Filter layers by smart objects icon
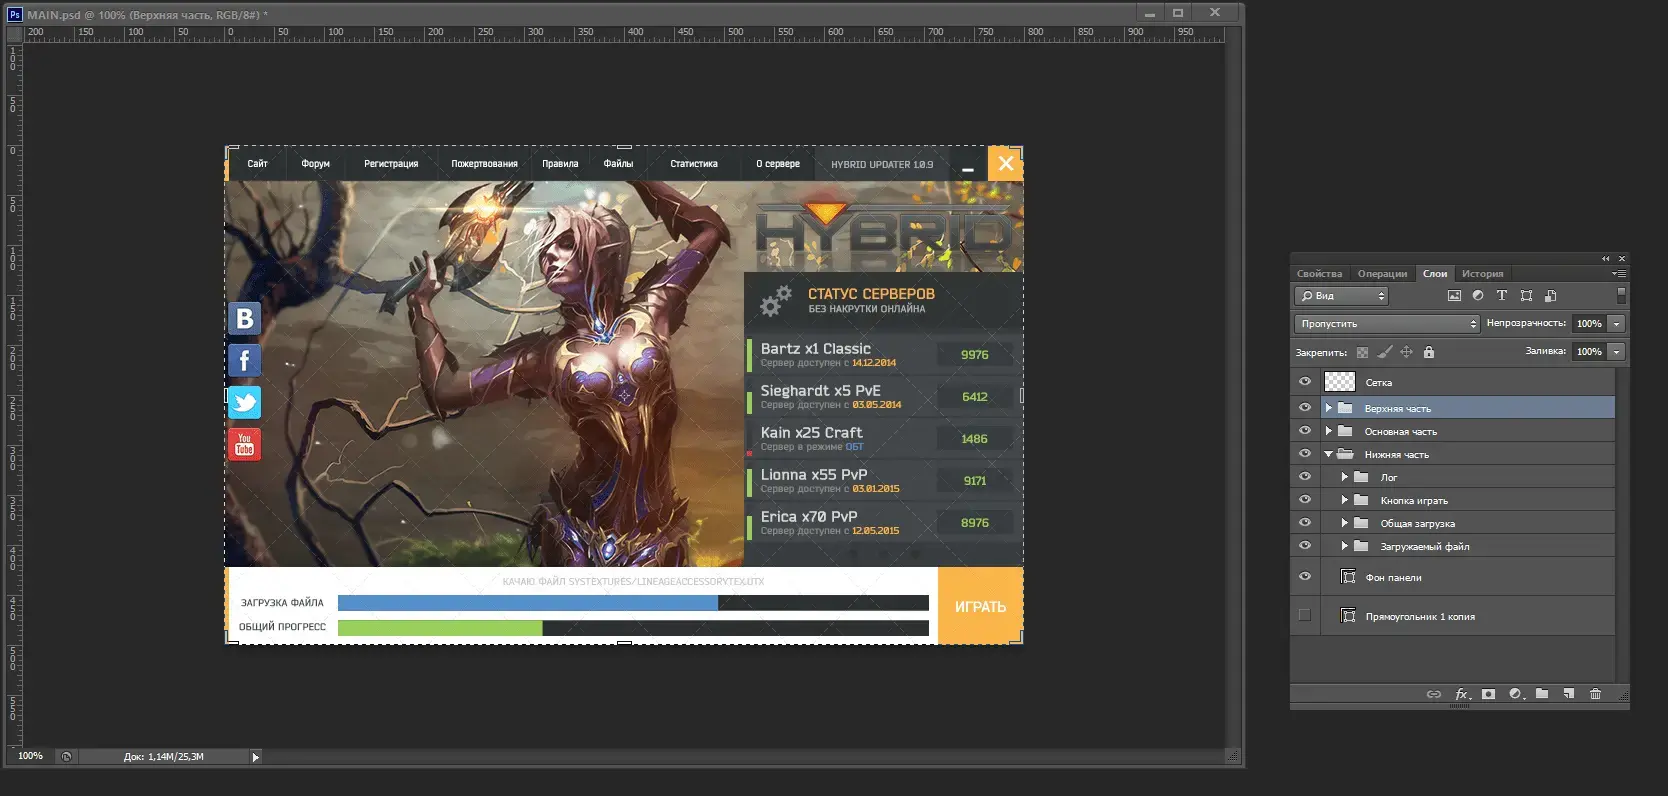Image resolution: width=1668 pixels, height=796 pixels. [x=1550, y=296]
